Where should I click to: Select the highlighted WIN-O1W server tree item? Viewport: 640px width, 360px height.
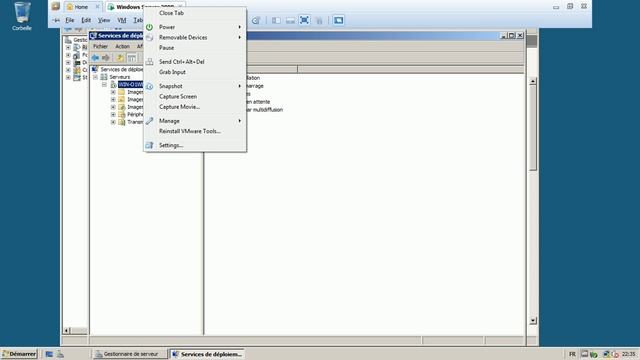[130, 84]
